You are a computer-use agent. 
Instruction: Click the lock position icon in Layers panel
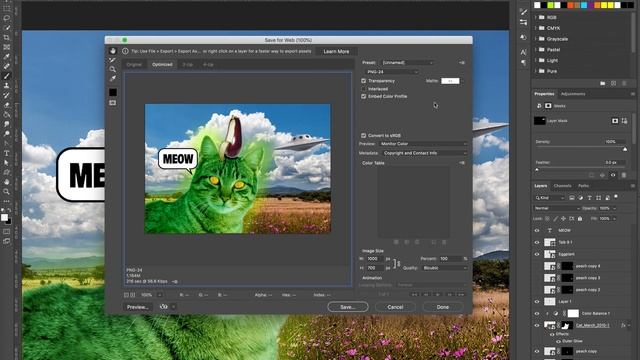(x=563, y=219)
